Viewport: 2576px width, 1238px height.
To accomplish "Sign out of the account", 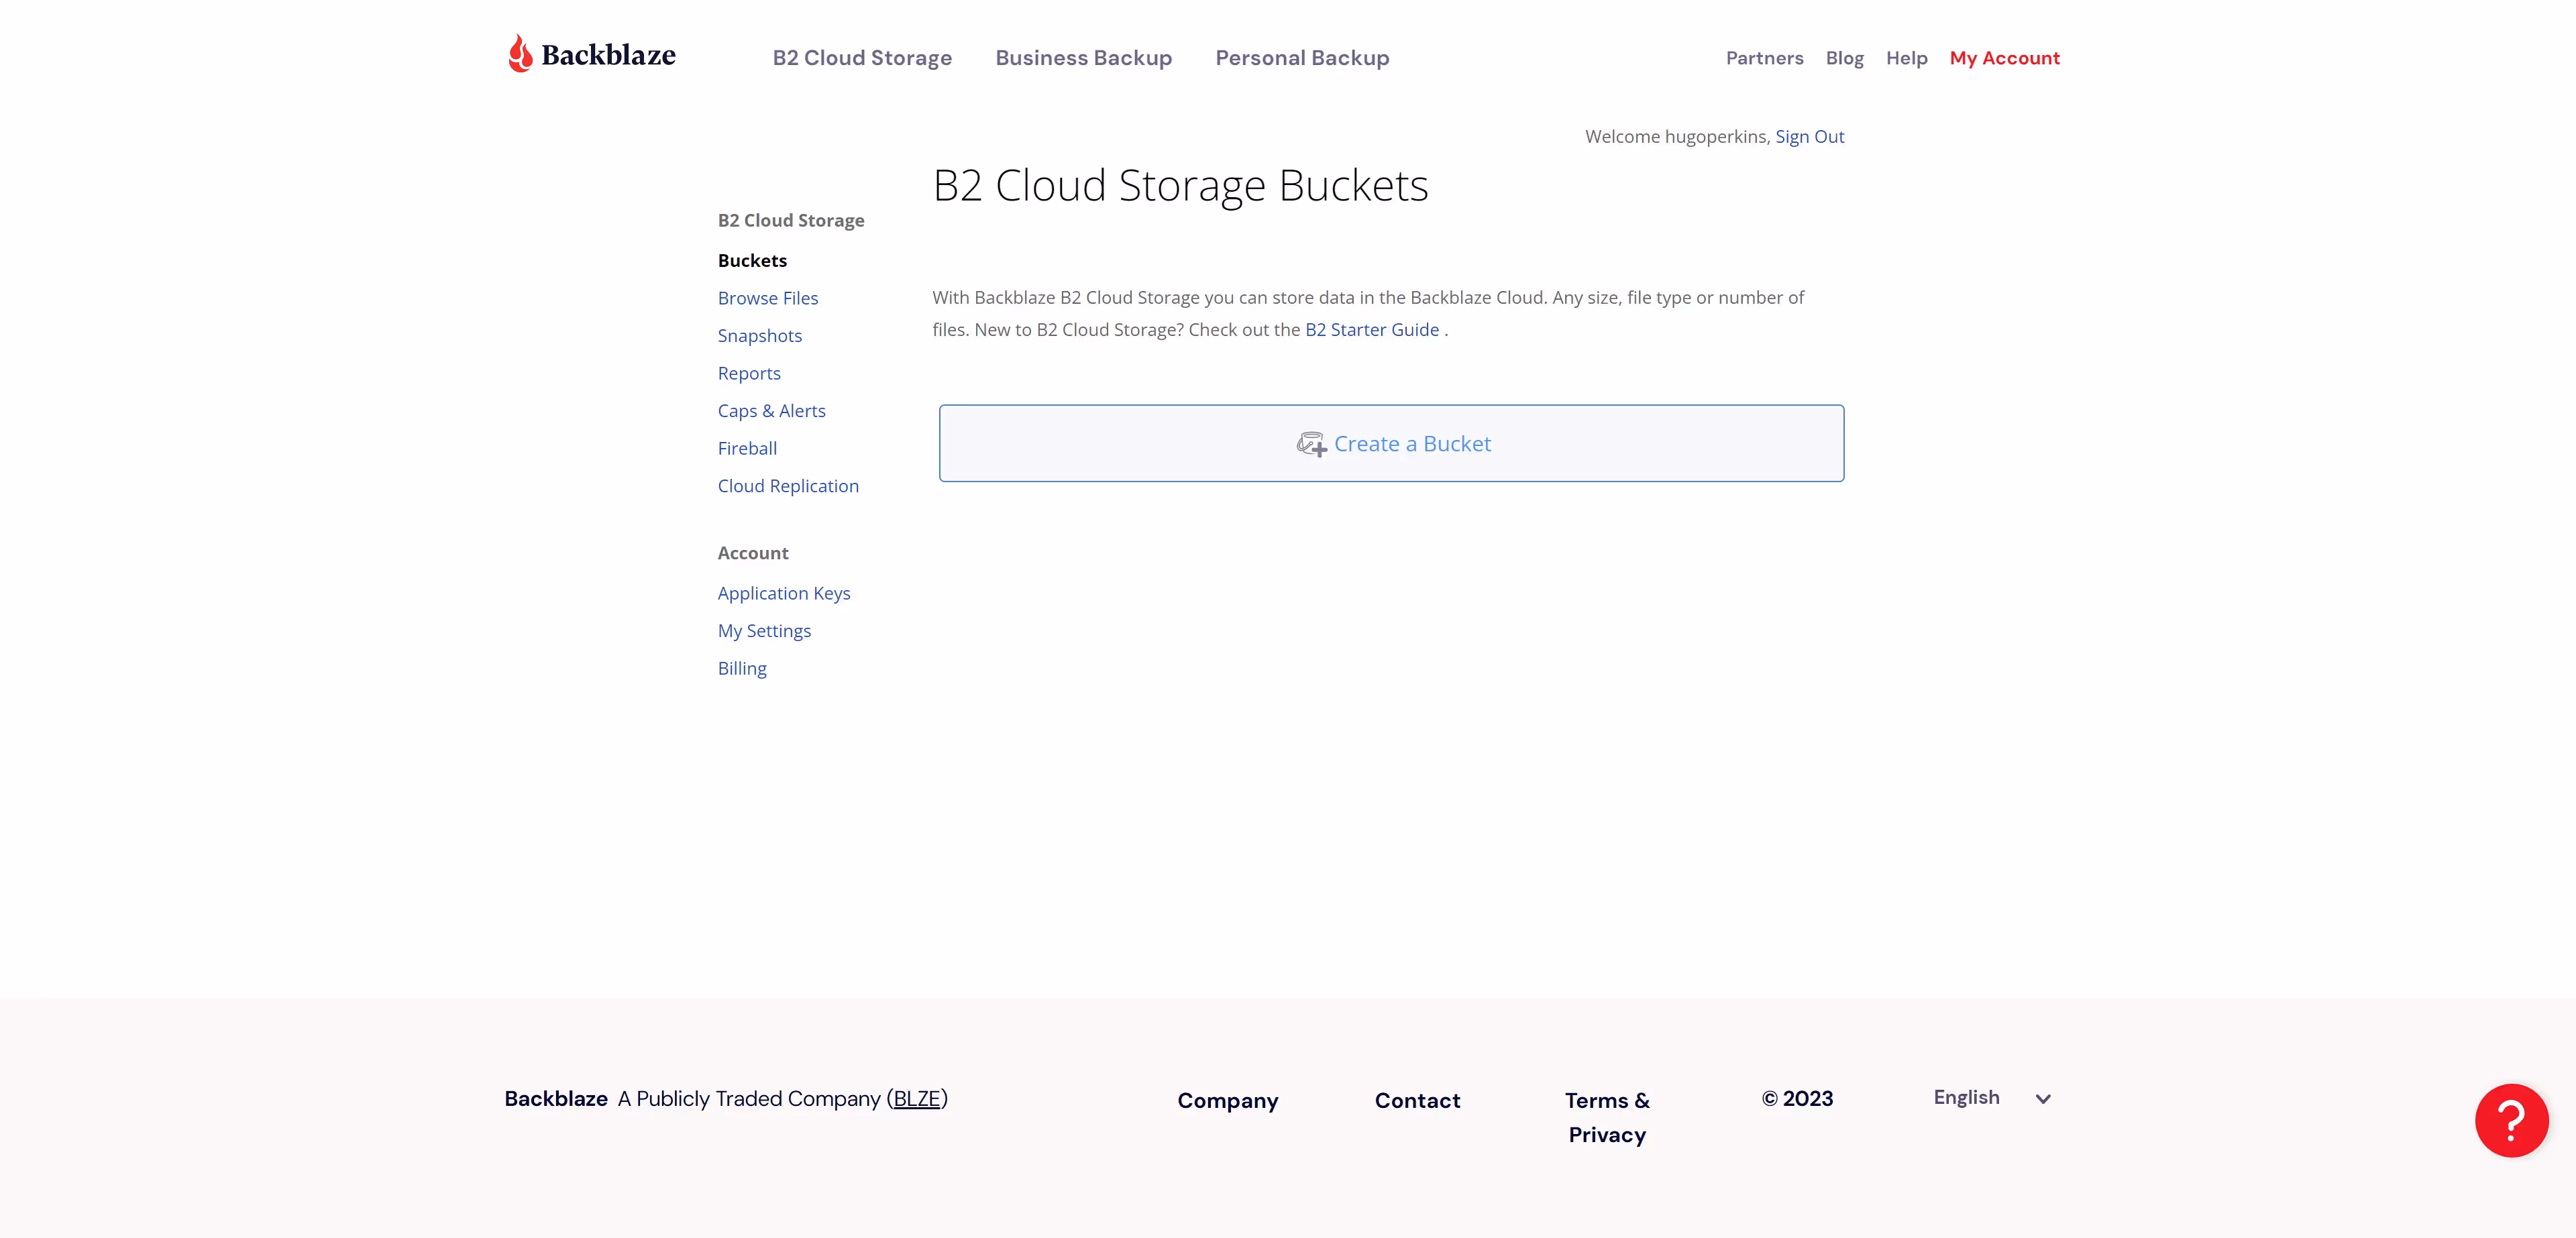I will (x=1809, y=137).
